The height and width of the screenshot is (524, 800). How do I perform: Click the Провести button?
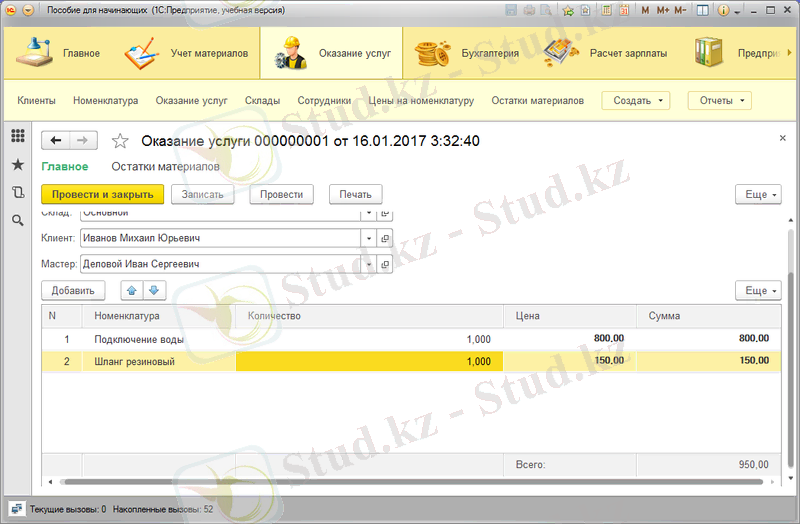click(x=282, y=194)
